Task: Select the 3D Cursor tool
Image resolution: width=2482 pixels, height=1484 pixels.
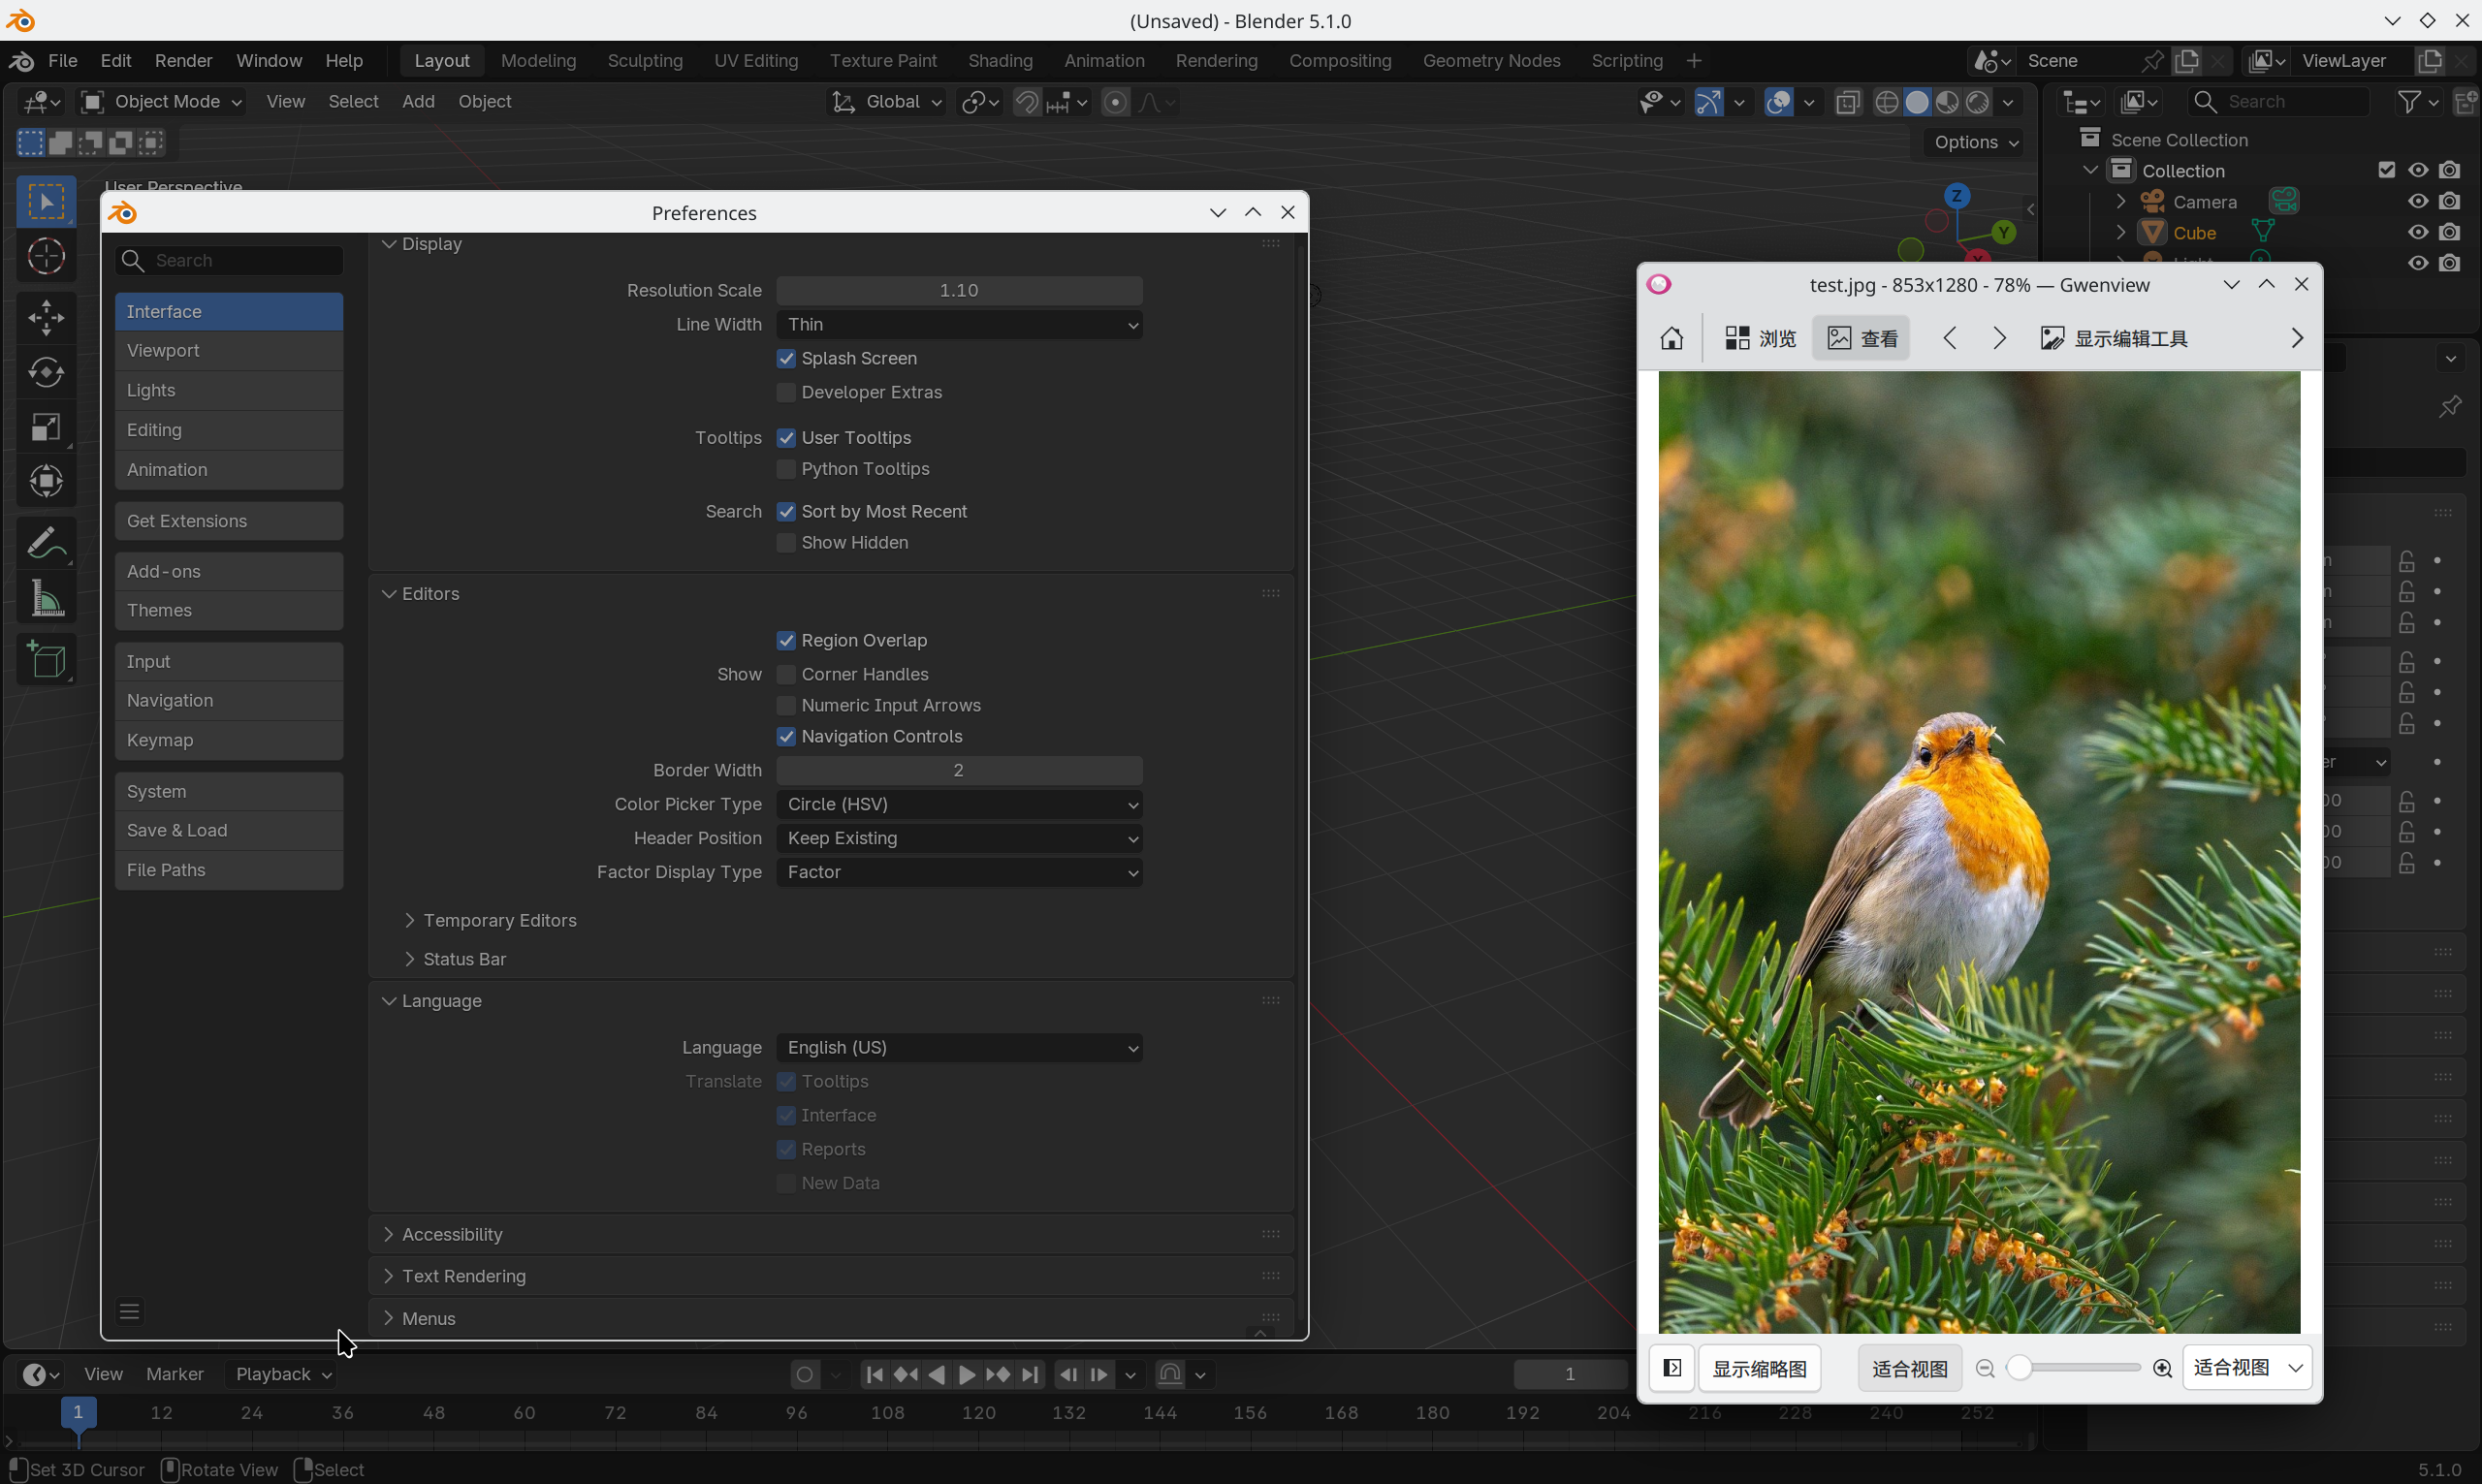Action: (46, 257)
